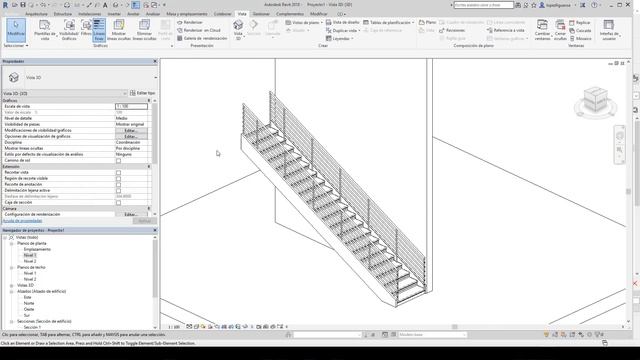The height and width of the screenshot is (360, 640).
Task: Click the ViewCube in the 3D view
Action: [x=596, y=101]
